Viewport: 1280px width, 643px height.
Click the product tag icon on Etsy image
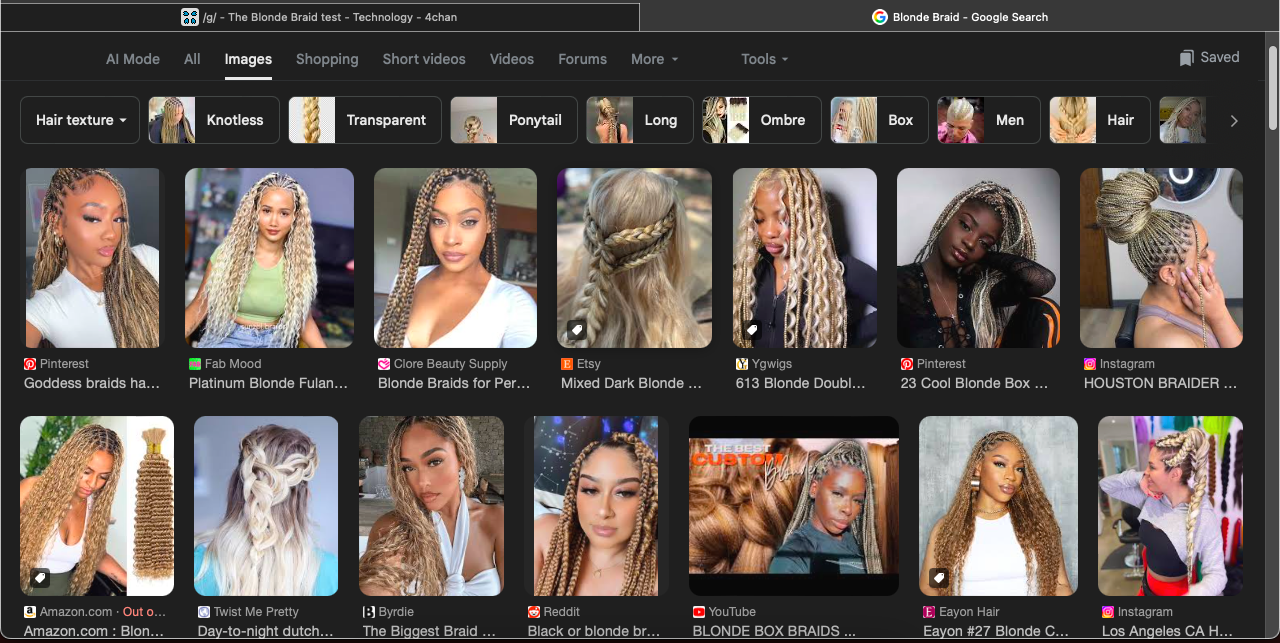pyautogui.click(x=577, y=329)
